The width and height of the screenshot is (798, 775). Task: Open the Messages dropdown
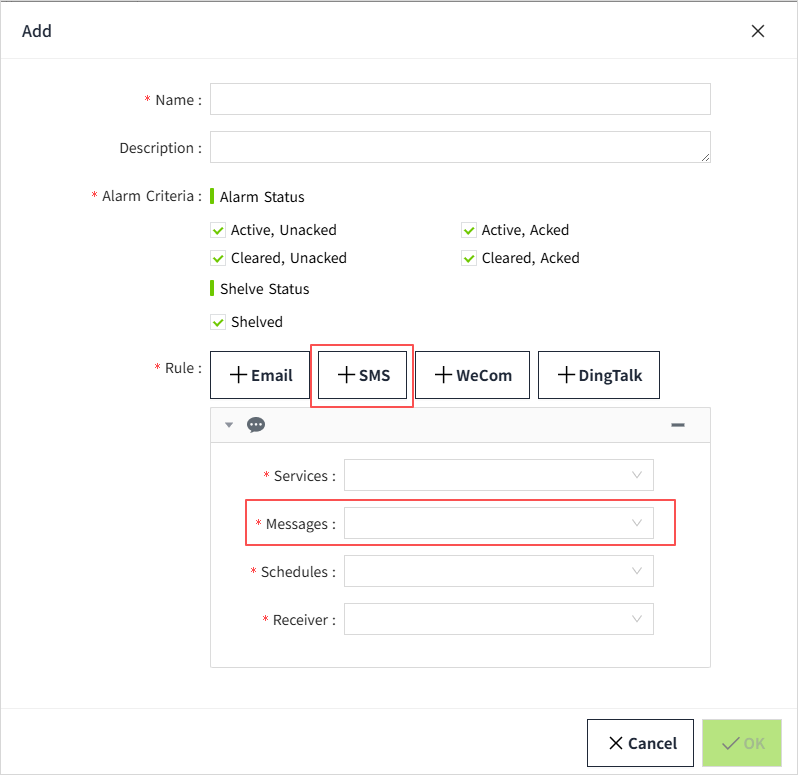[498, 523]
